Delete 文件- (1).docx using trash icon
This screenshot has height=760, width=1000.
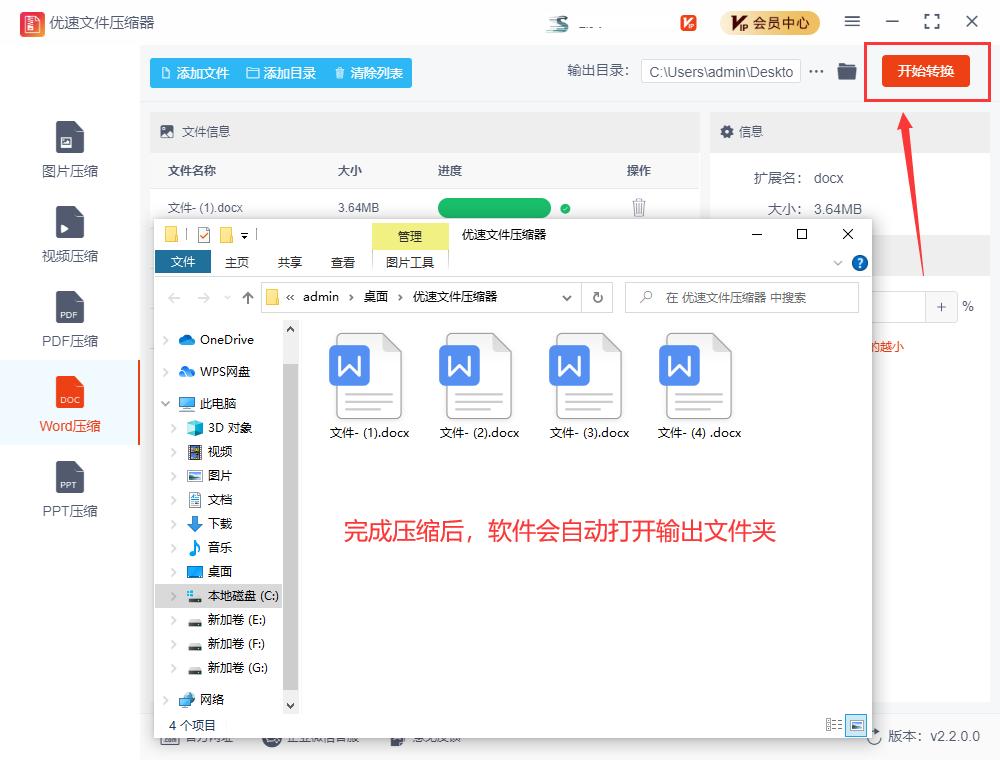pyautogui.click(x=638, y=207)
